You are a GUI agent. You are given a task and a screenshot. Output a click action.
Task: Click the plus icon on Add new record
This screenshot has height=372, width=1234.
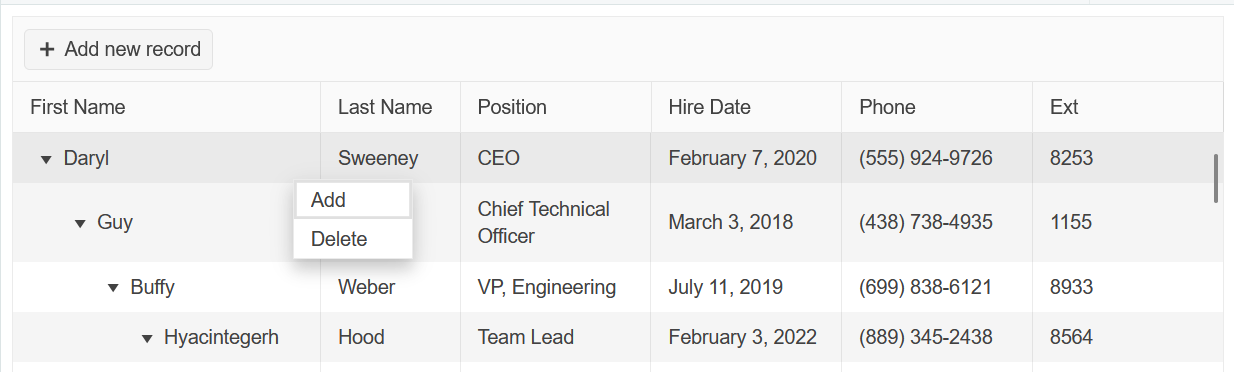pos(46,49)
